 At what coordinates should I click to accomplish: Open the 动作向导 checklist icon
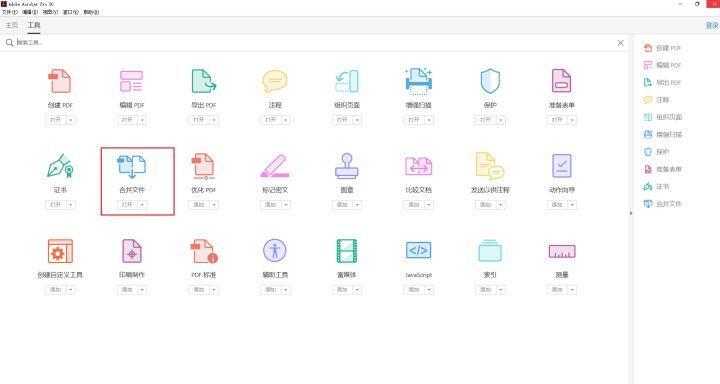tap(562, 166)
